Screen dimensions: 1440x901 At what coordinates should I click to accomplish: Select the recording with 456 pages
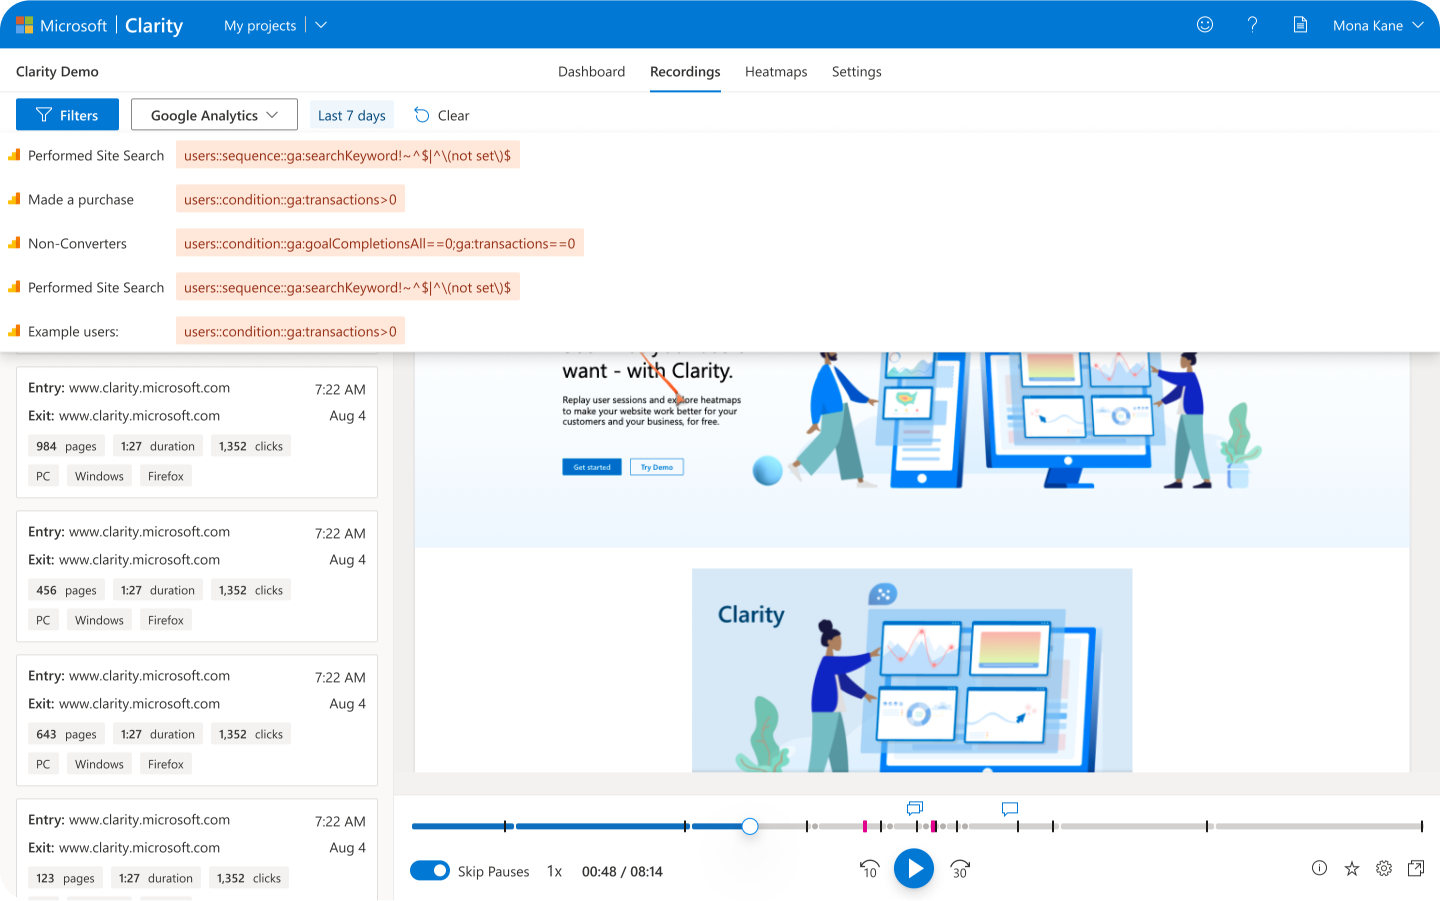click(x=196, y=576)
